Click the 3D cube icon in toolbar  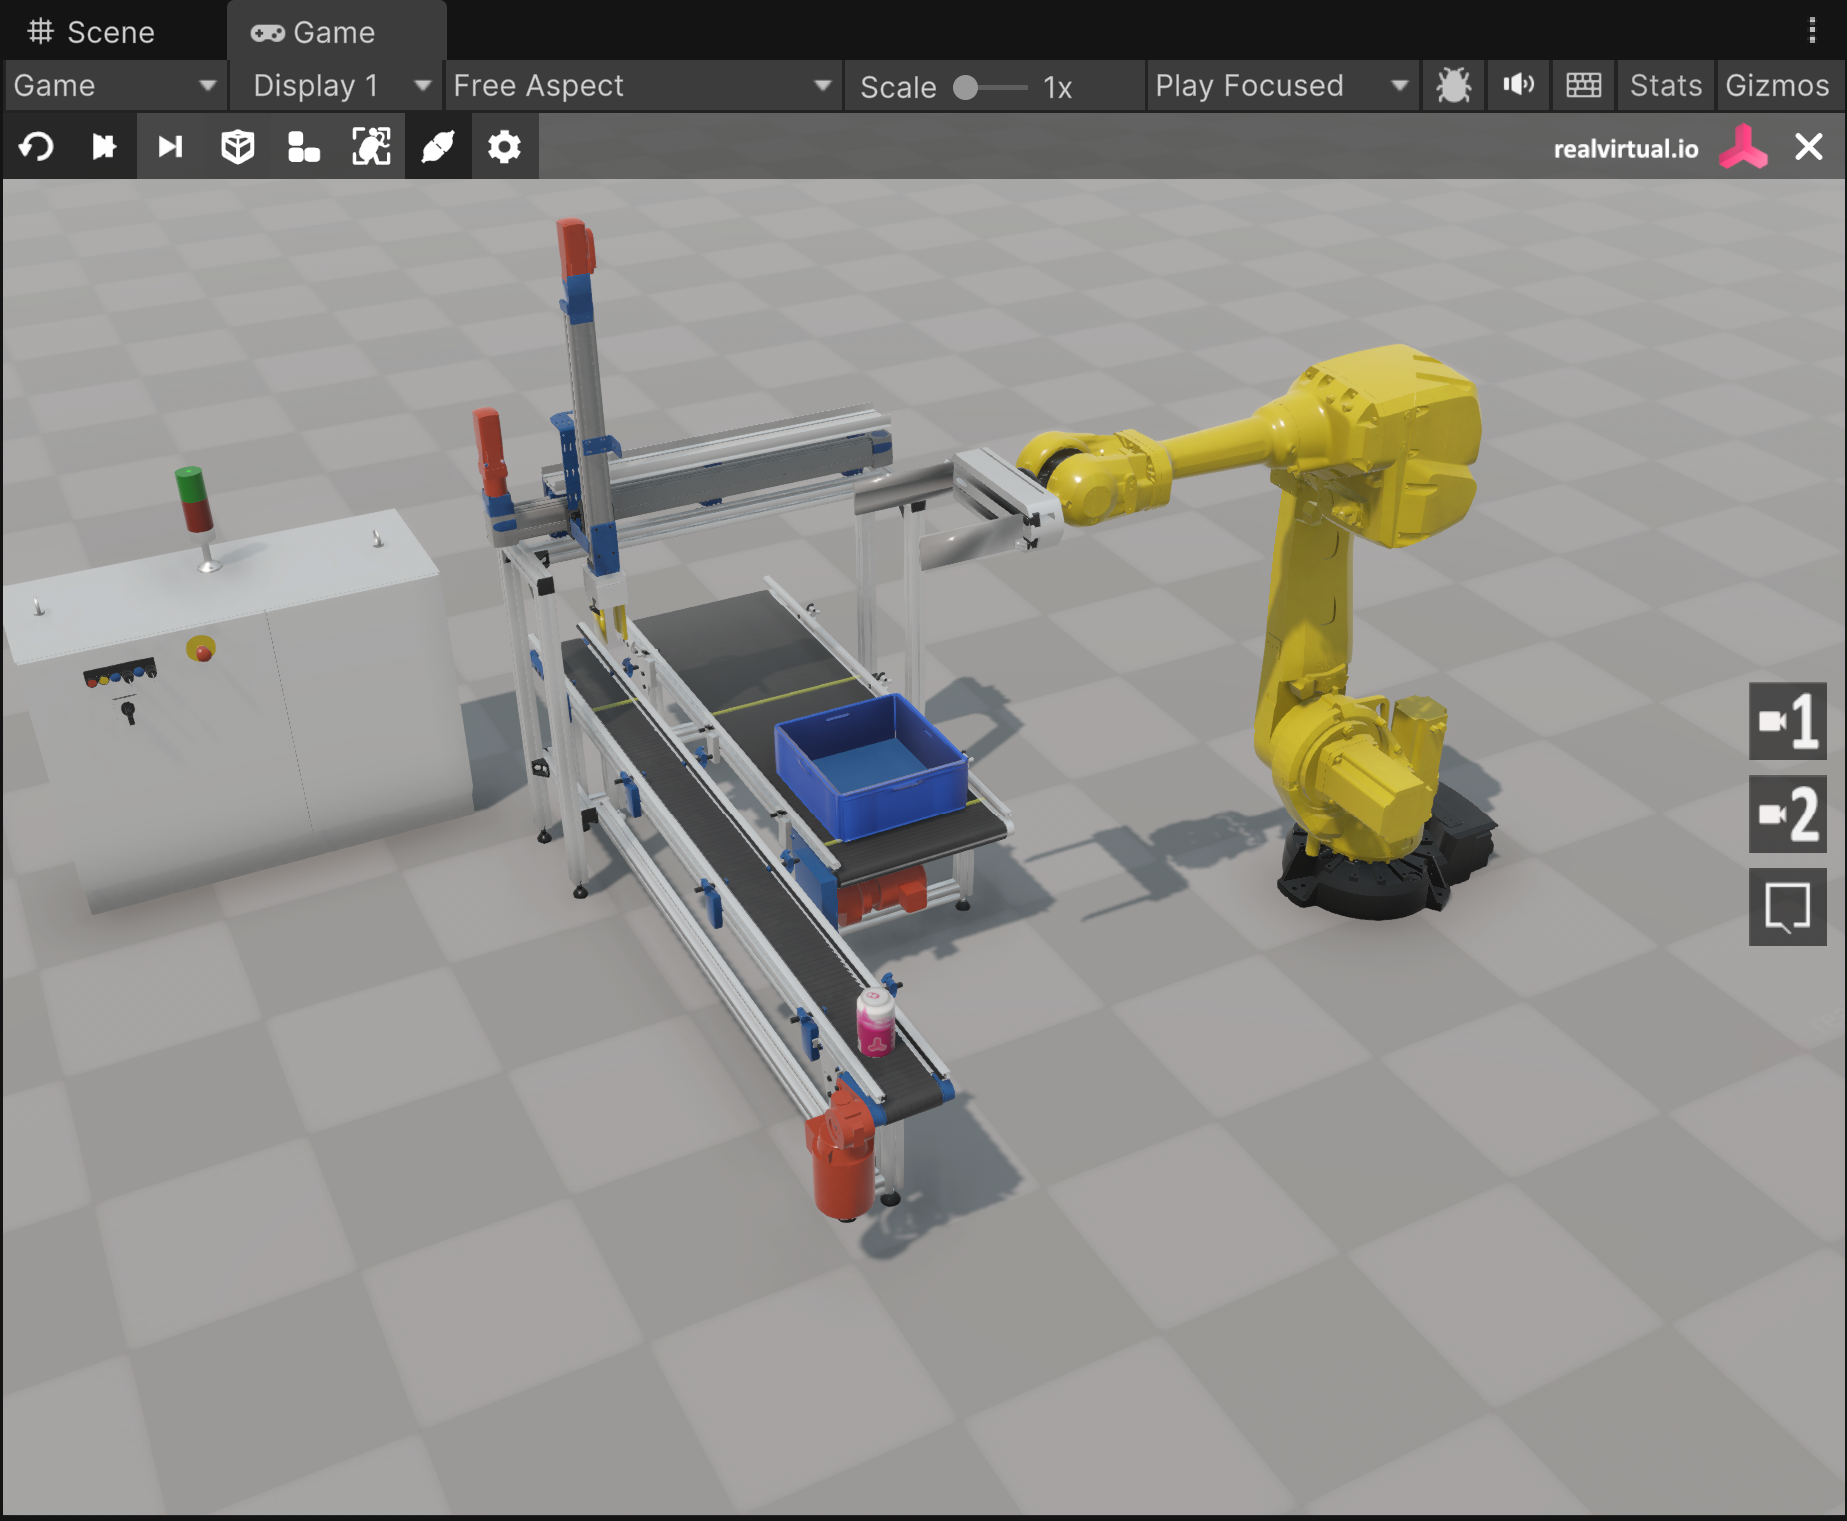tap(237, 147)
